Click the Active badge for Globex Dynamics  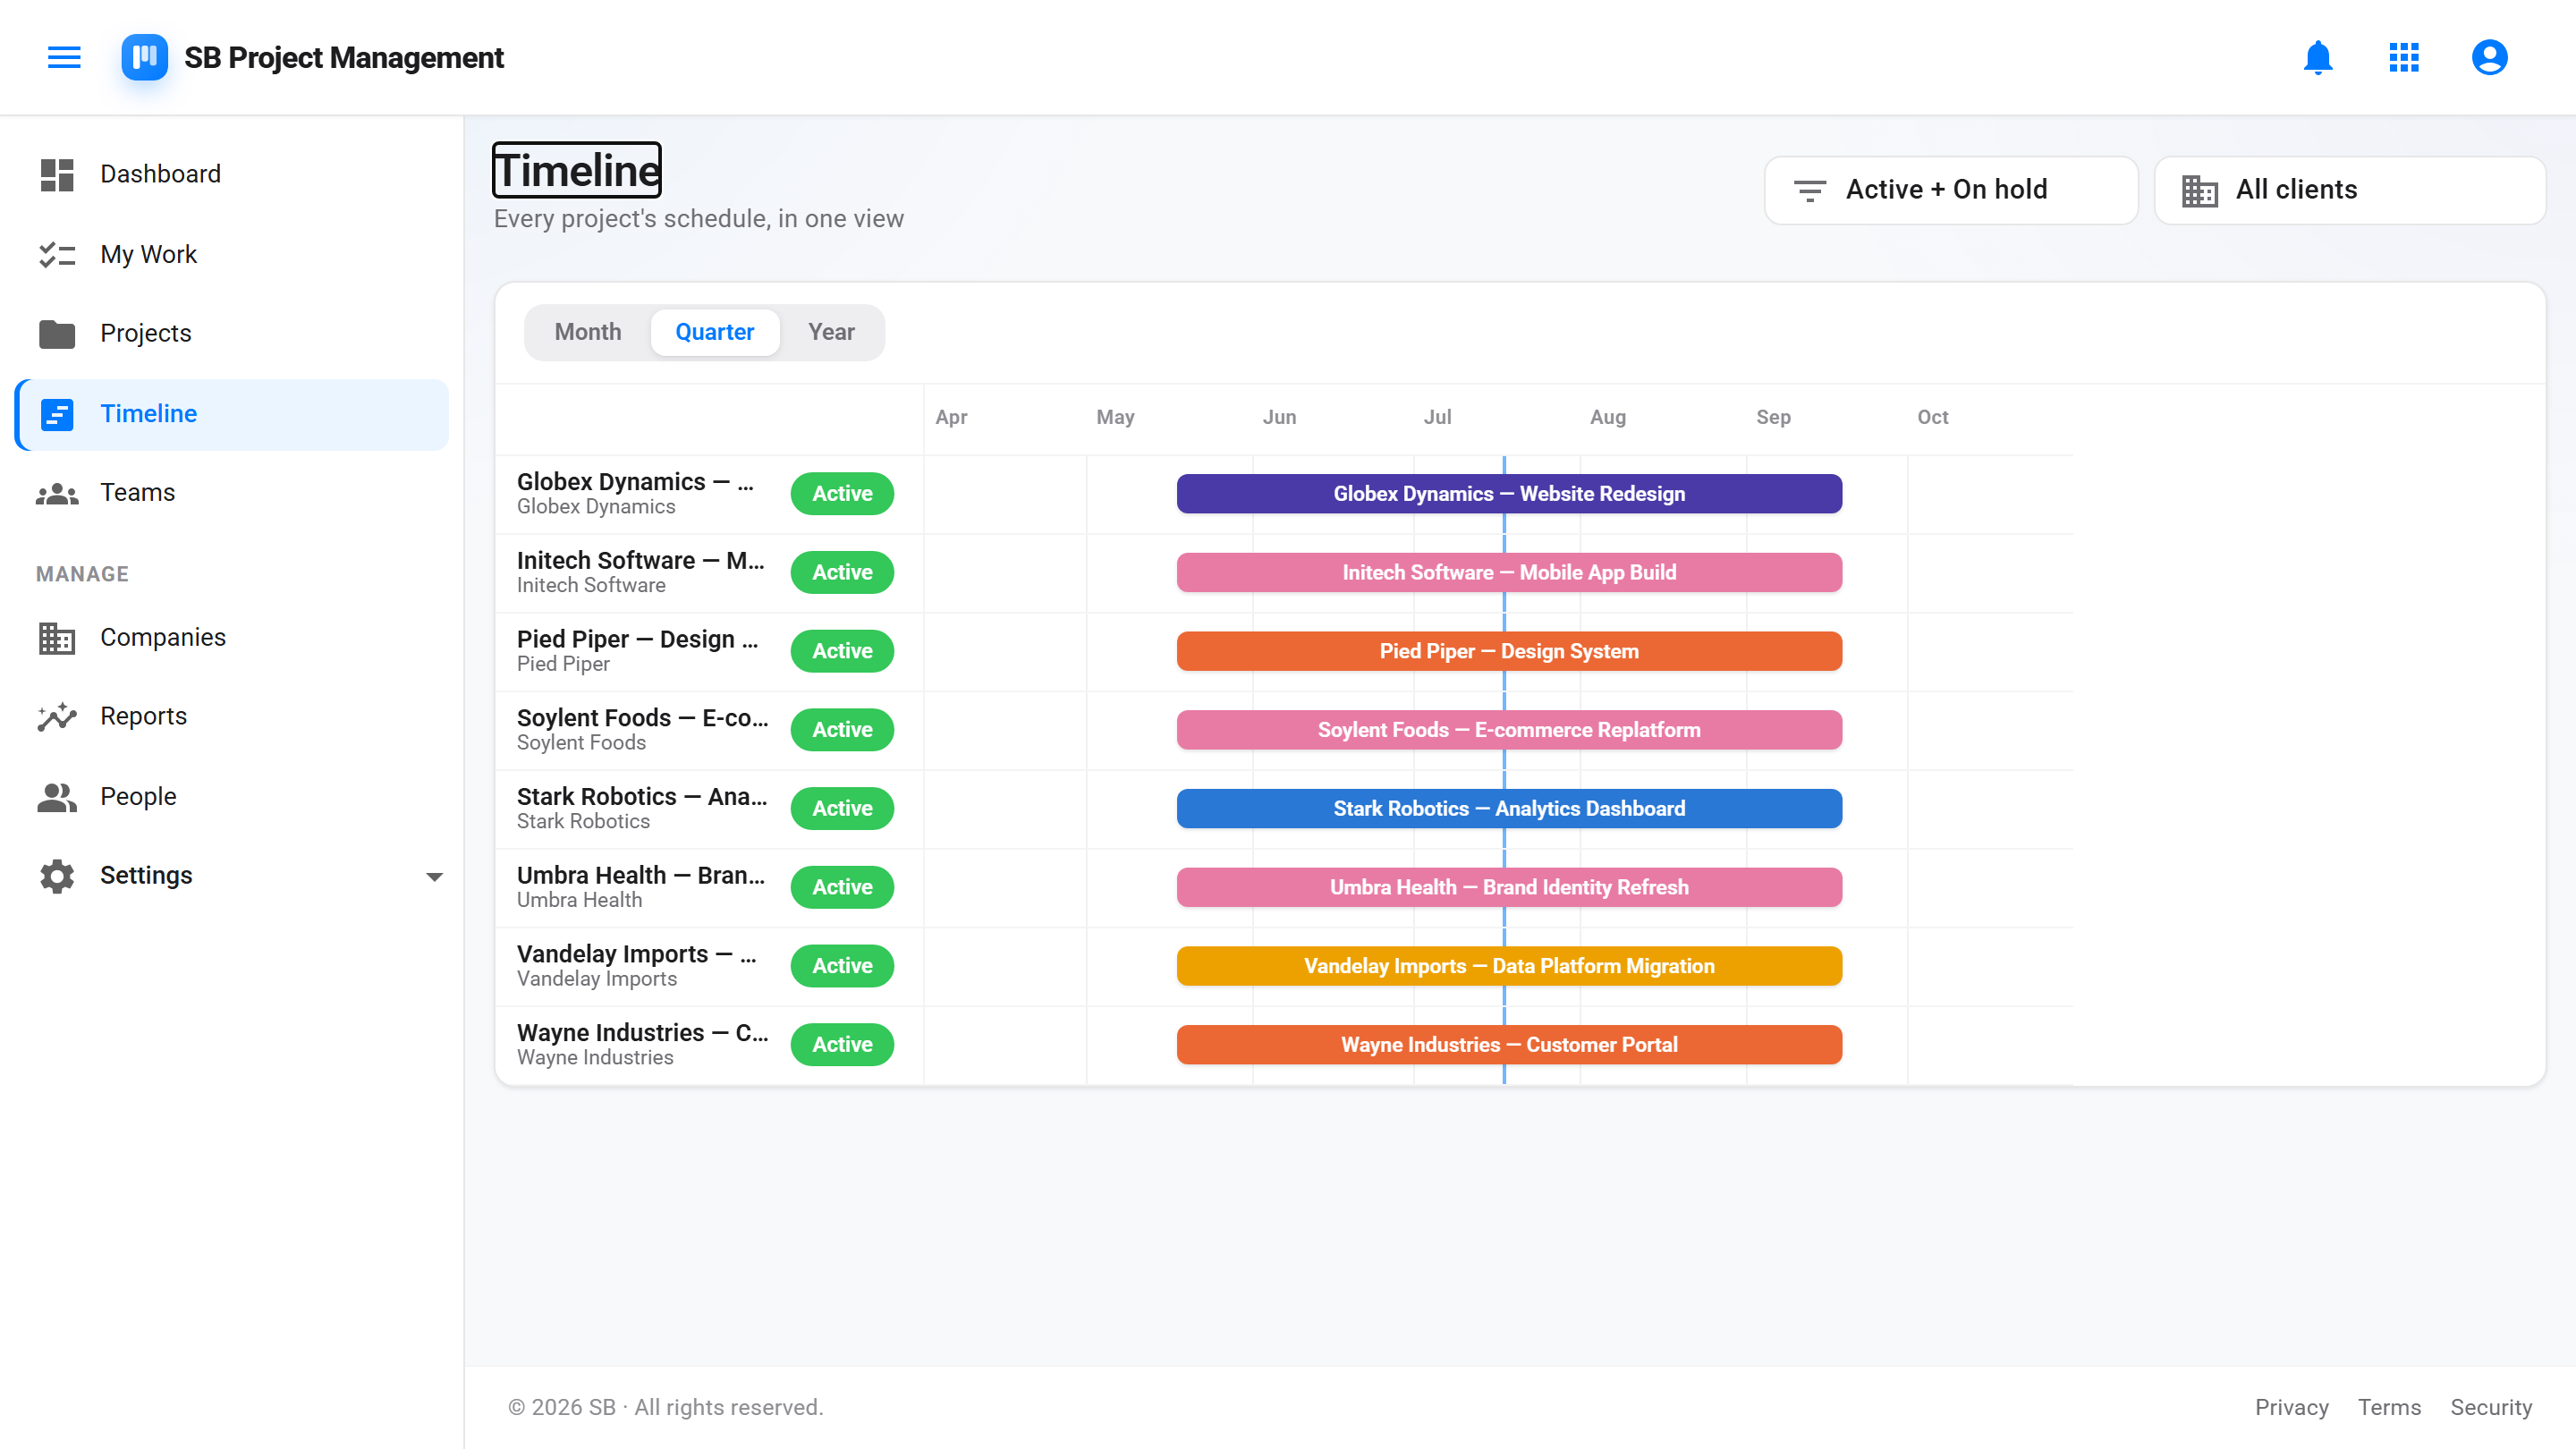tap(842, 494)
